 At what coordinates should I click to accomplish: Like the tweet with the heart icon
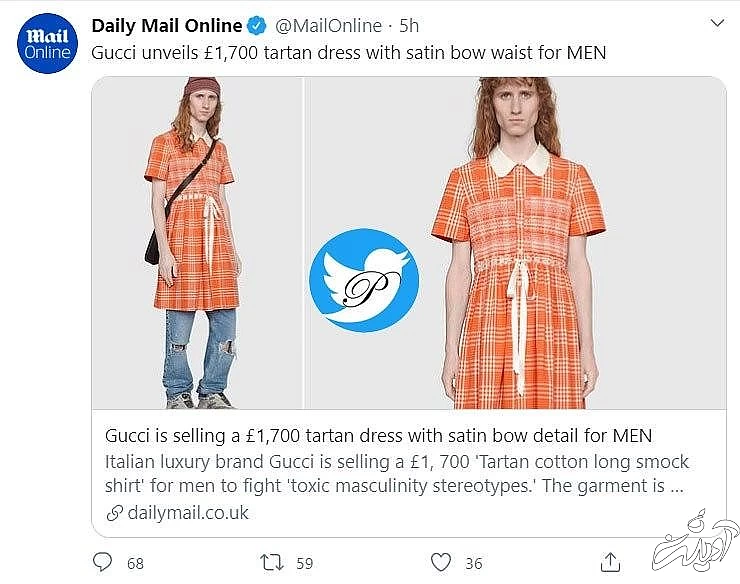(x=439, y=563)
